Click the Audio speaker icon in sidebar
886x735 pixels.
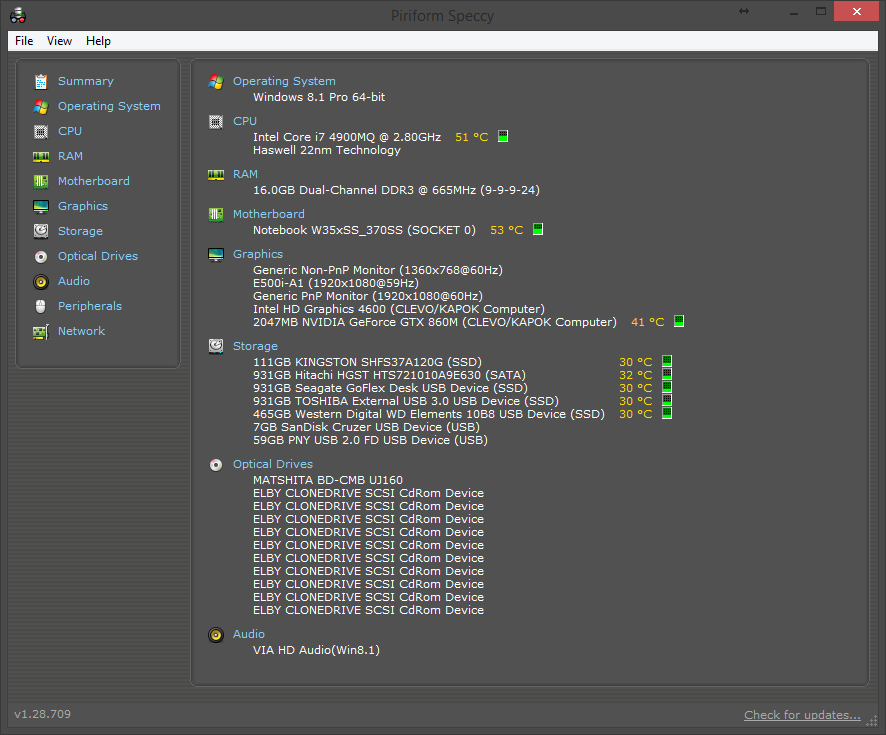click(41, 281)
